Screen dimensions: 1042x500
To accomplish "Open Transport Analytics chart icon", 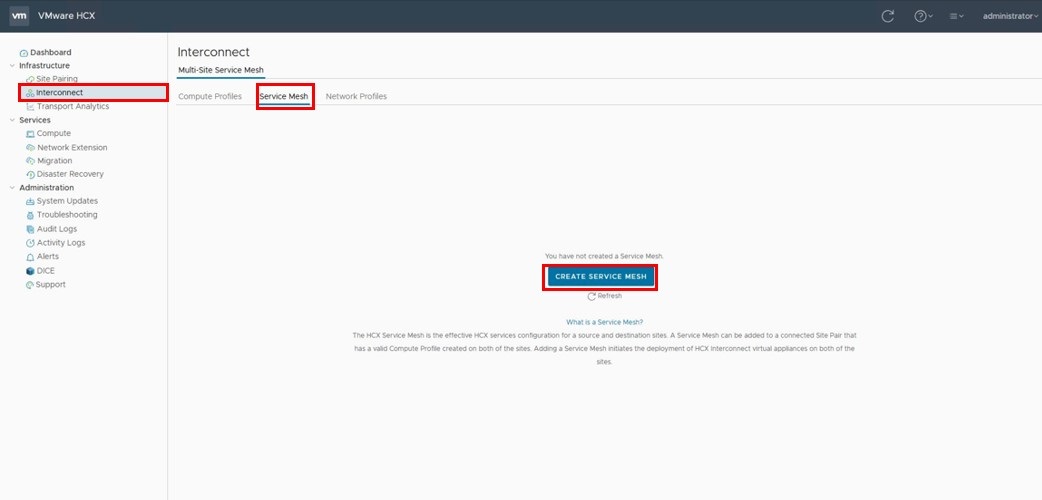I will pos(30,106).
